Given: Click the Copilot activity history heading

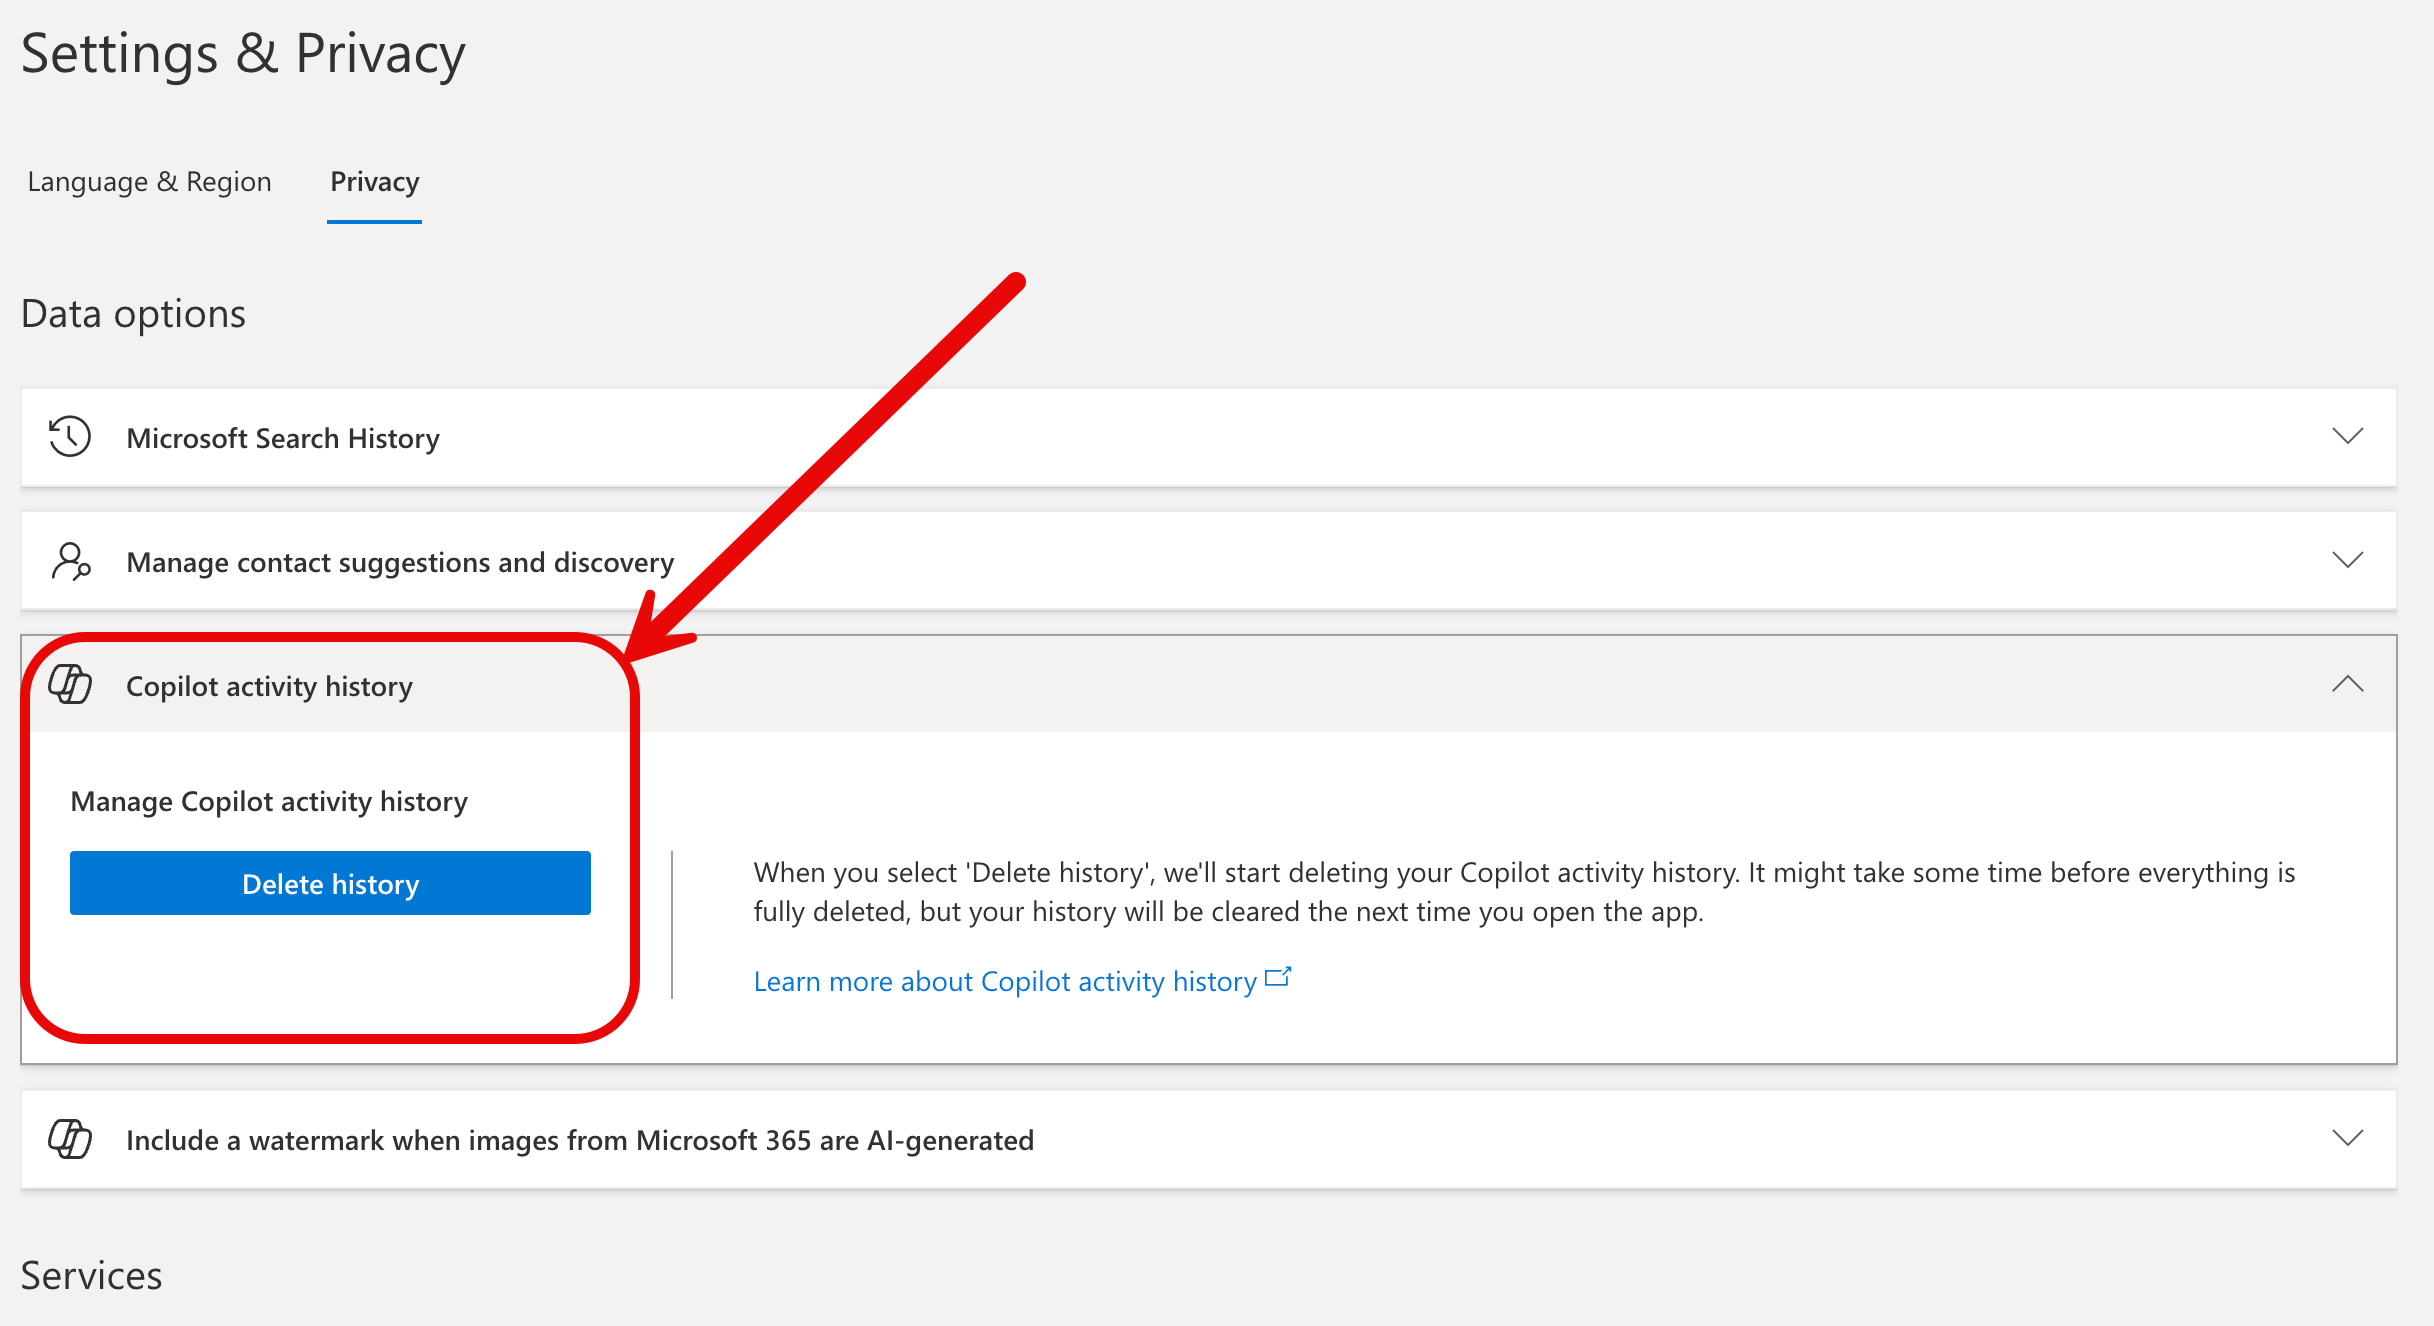Looking at the screenshot, I should pyautogui.click(x=269, y=686).
